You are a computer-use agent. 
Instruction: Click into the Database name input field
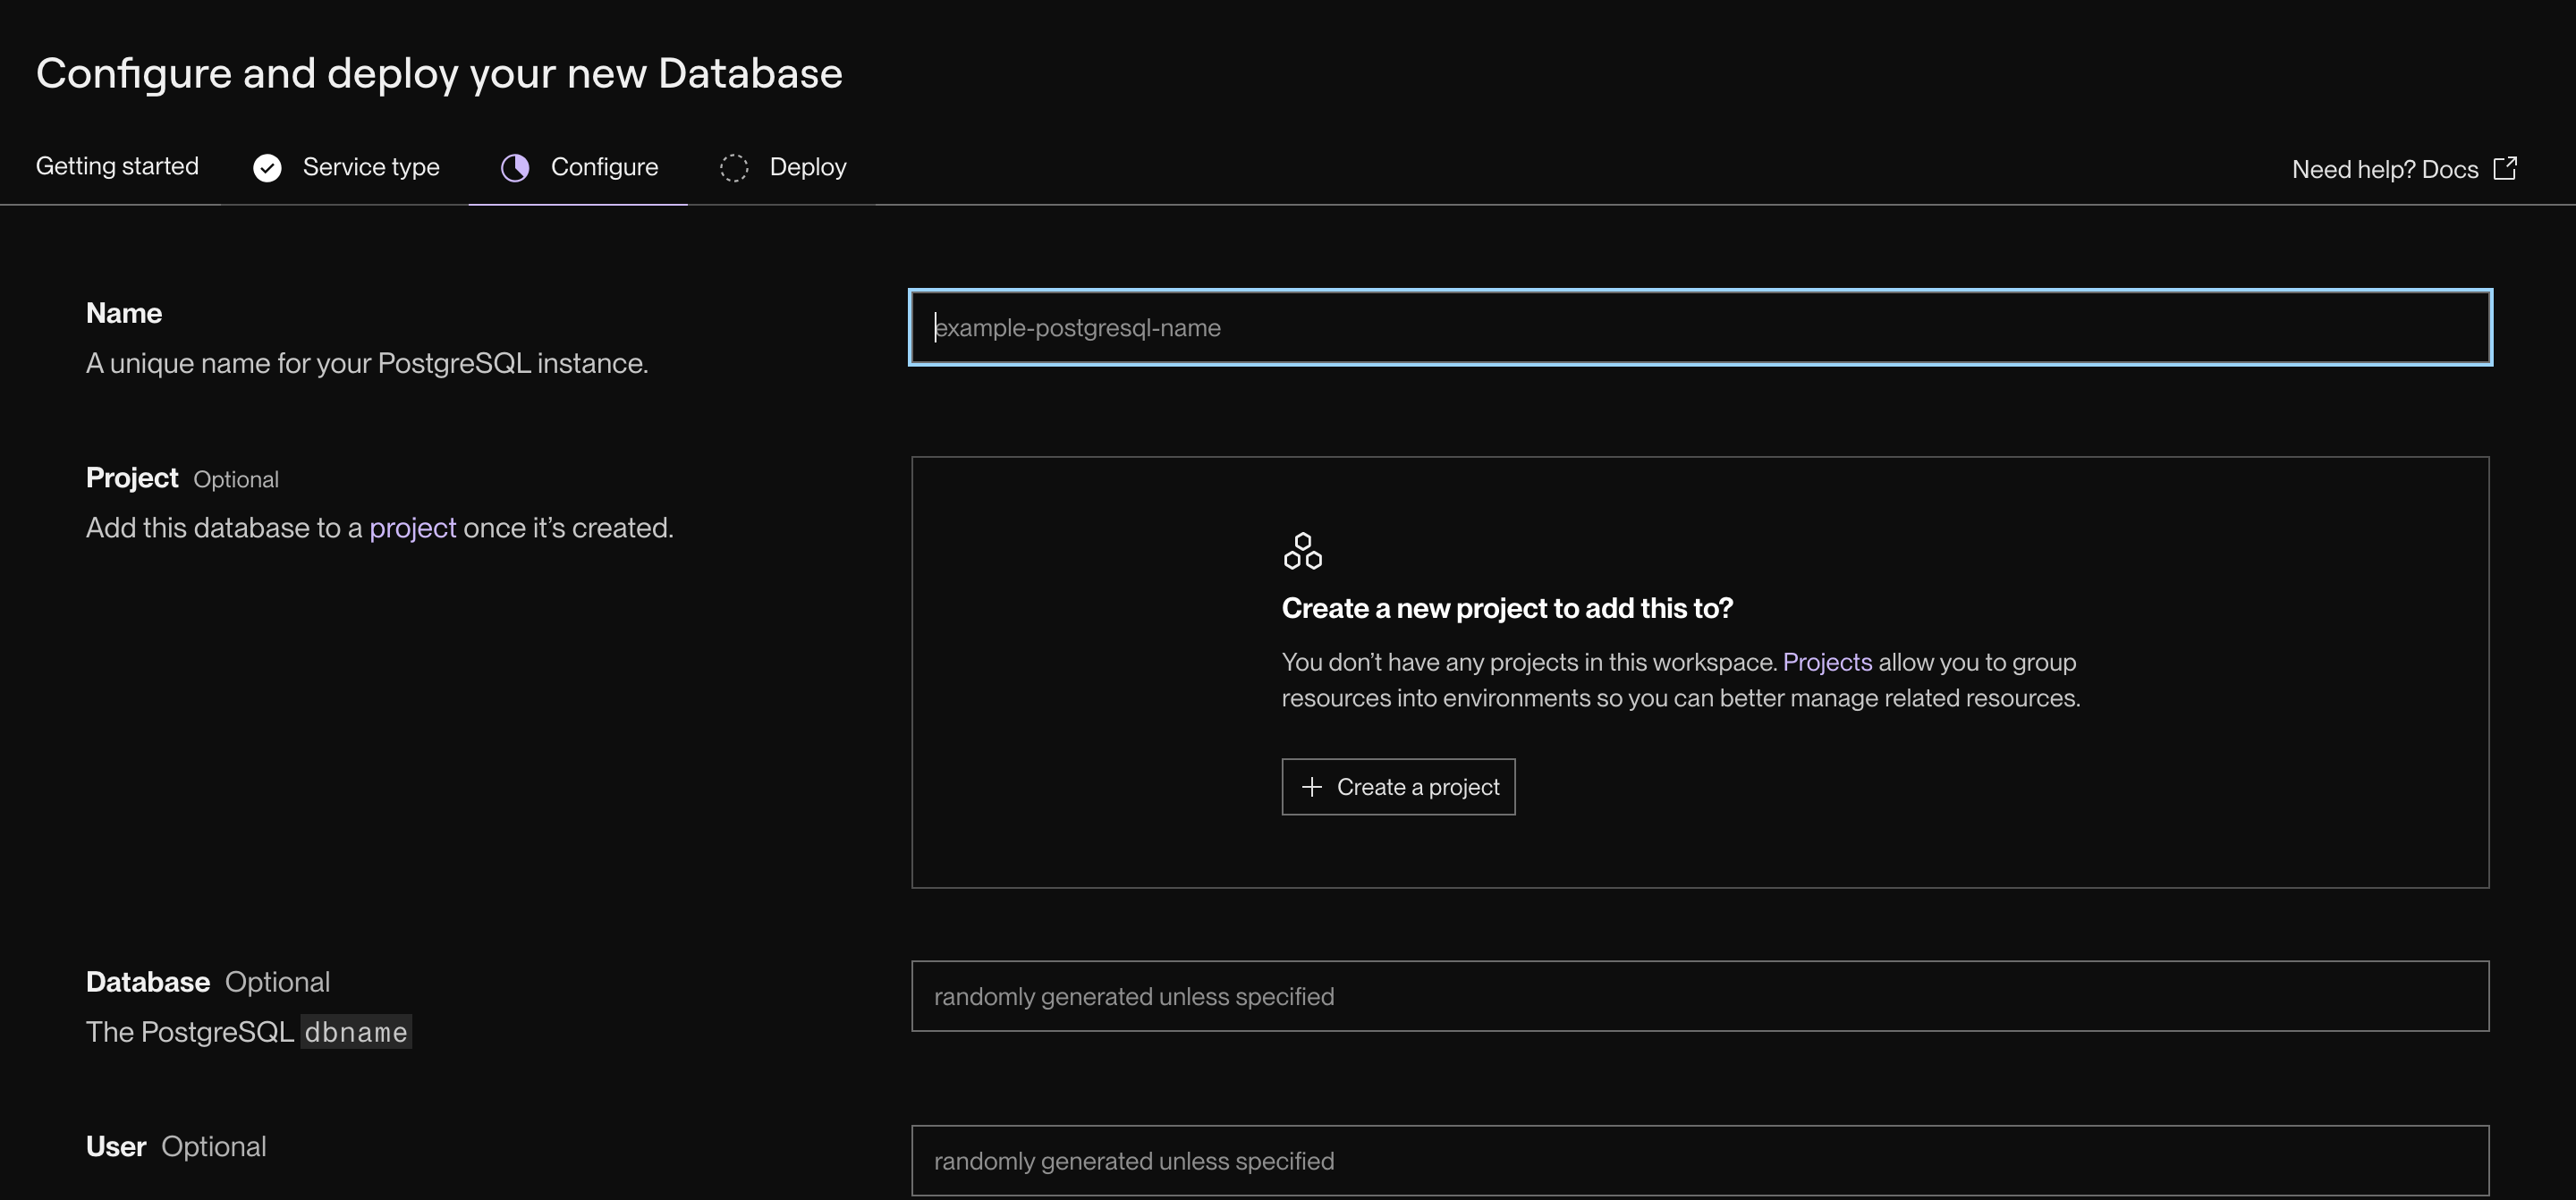[1700, 996]
